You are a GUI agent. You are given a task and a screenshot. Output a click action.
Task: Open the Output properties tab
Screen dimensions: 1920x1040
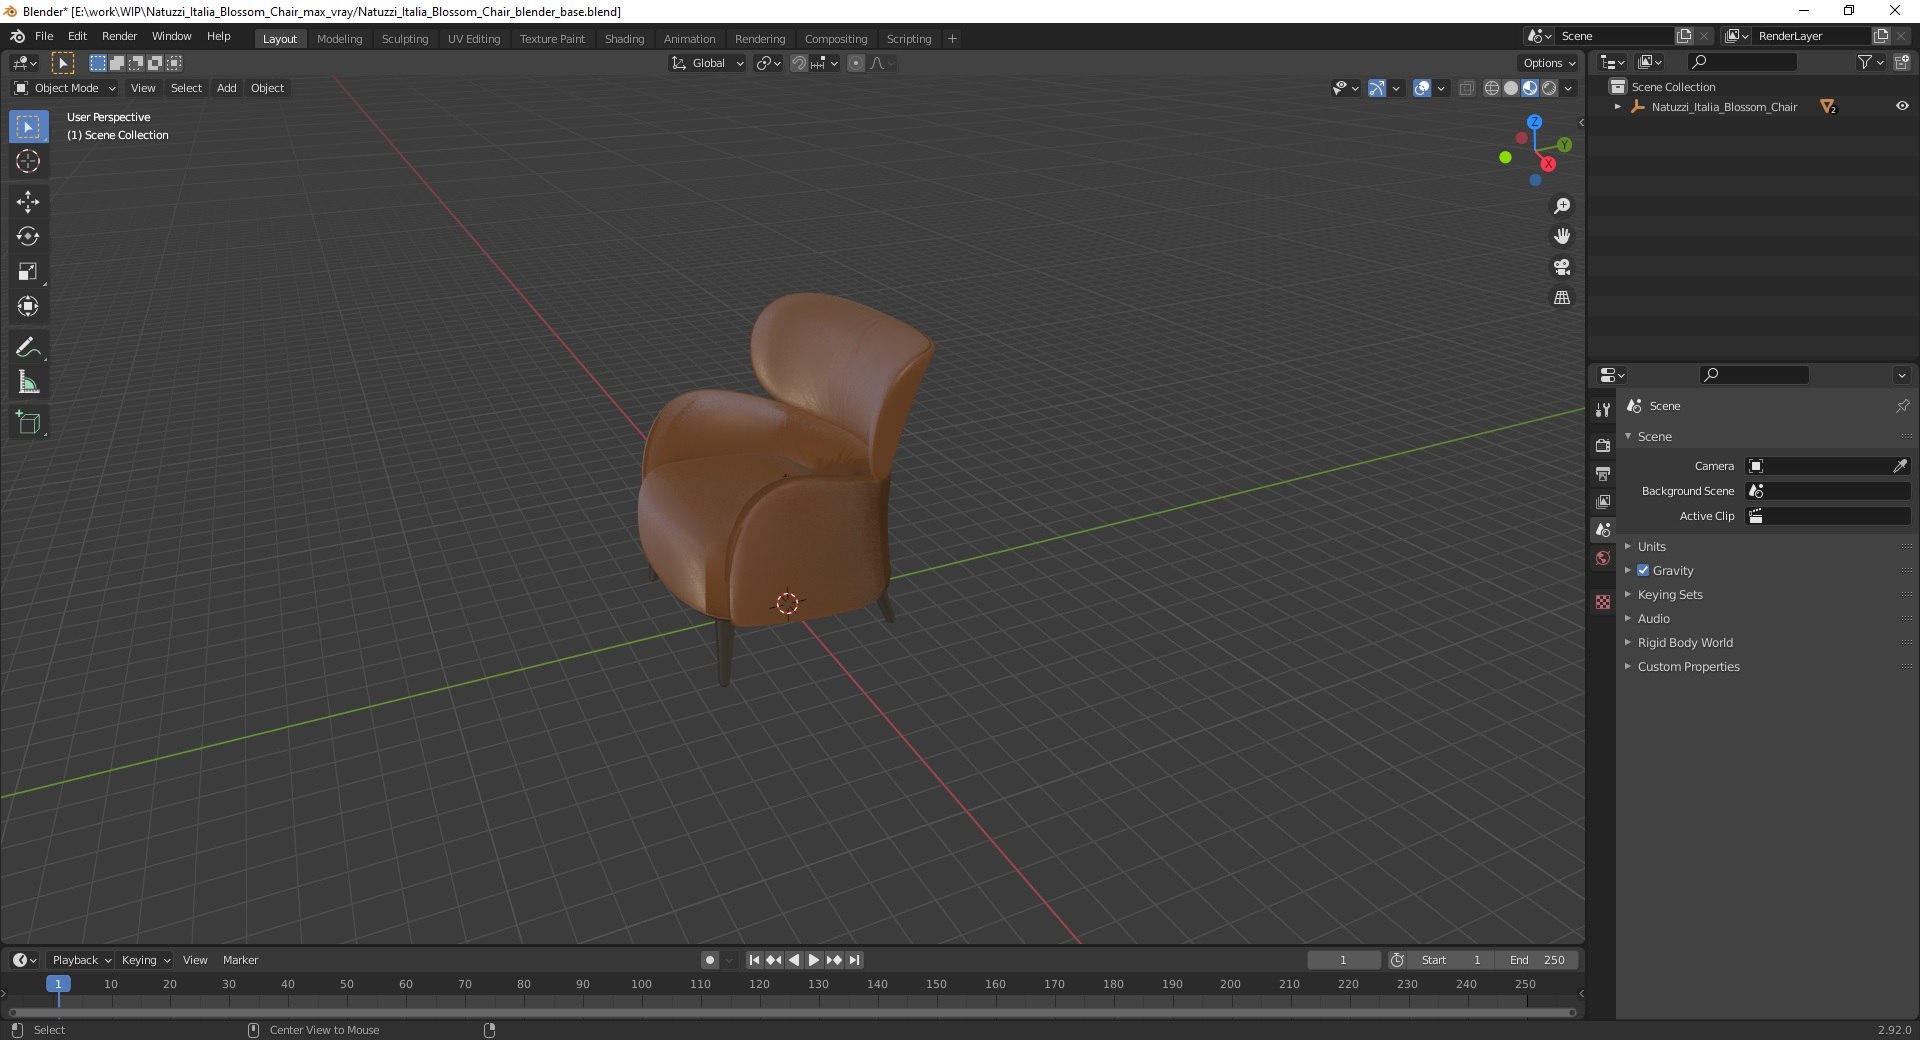coord(1603,473)
